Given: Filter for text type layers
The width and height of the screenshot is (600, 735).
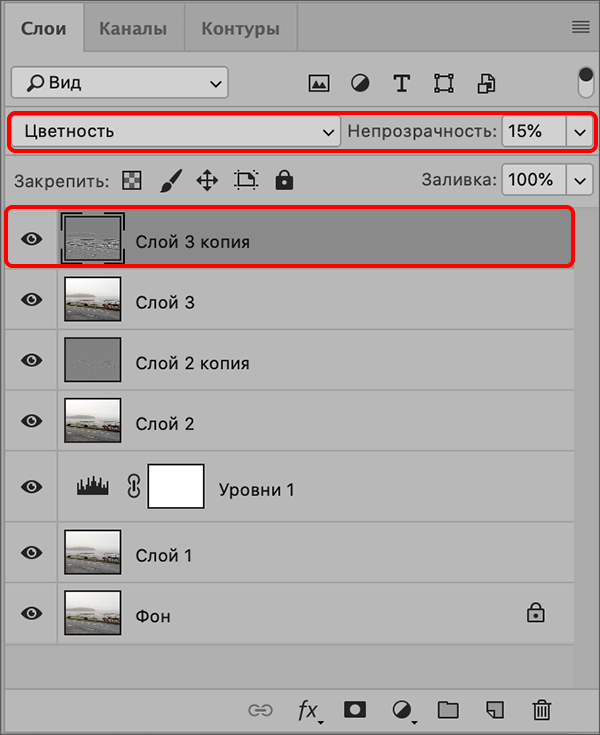Looking at the screenshot, I should [402, 83].
